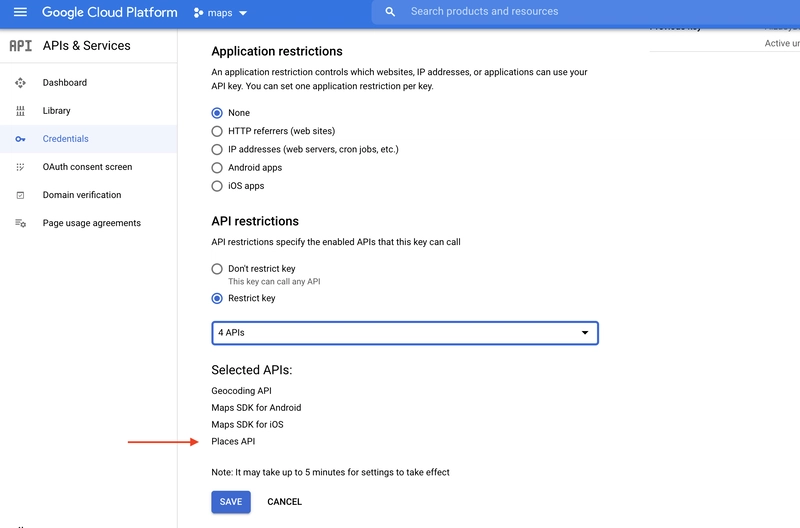Click the Domain verification checkbox icon
The width and height of the screenshot is (800, 528).
coord(20,195)
